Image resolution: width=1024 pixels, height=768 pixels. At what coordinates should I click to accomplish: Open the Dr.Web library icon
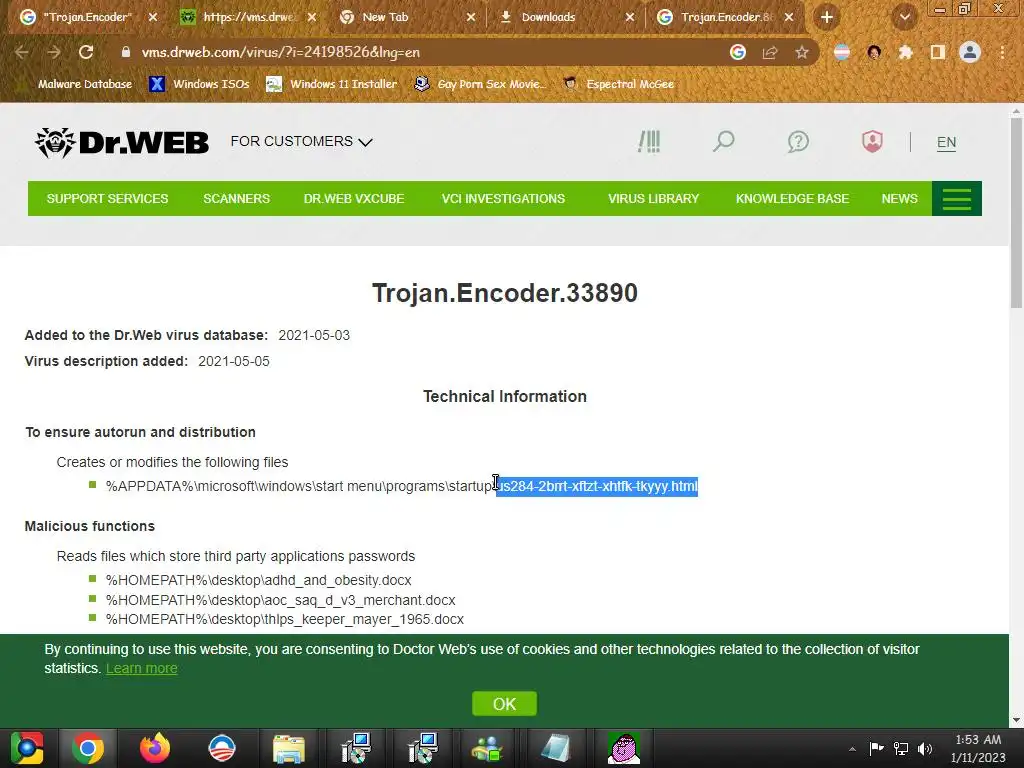click(649, 141)
